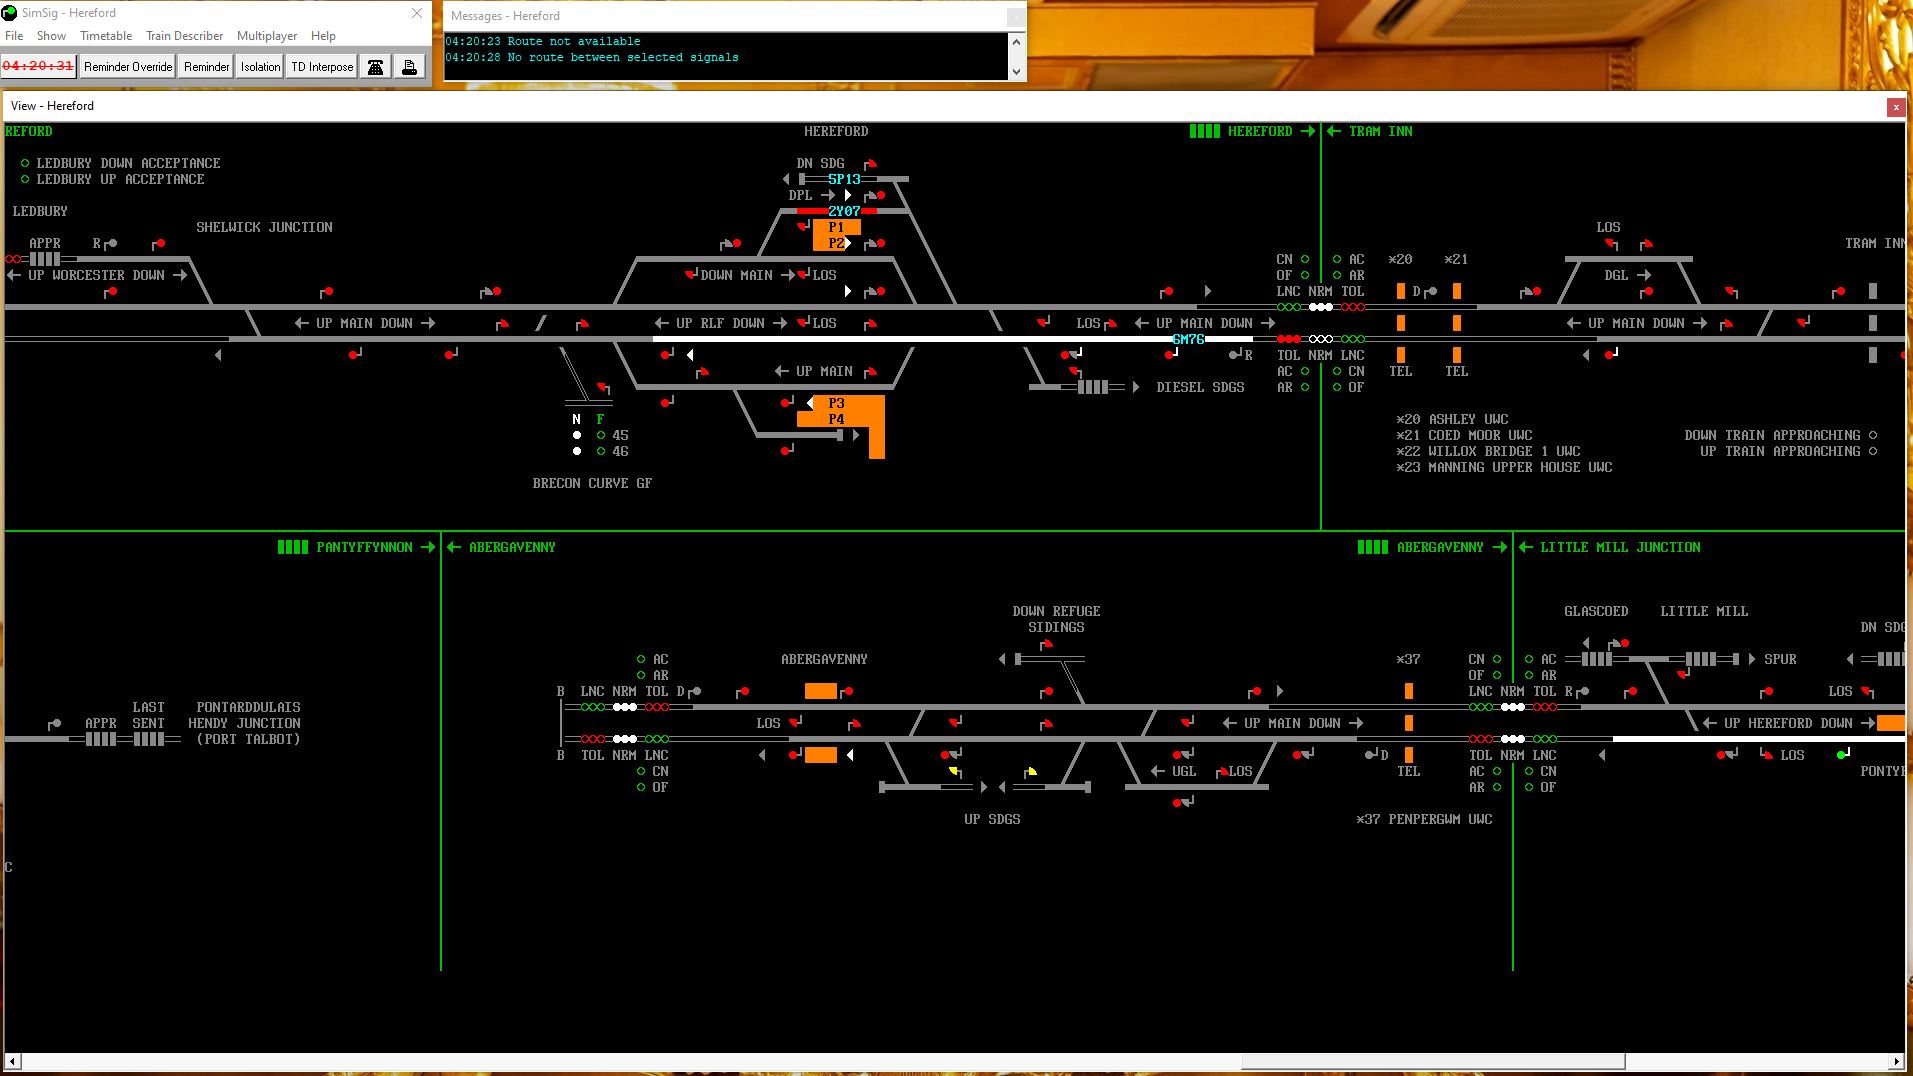This screenshot has width=1913, height=1076.
Task: Open the Help menu
Action: coord(323,35)
